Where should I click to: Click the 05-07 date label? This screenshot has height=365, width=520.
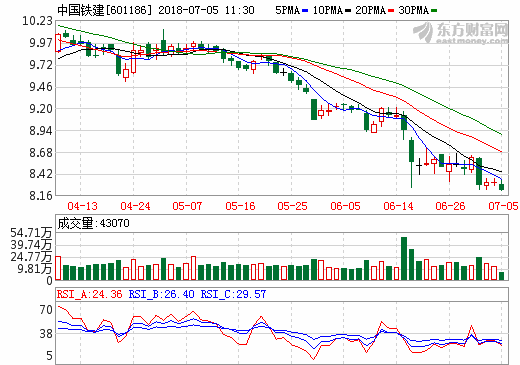click(x=187, y=206)
